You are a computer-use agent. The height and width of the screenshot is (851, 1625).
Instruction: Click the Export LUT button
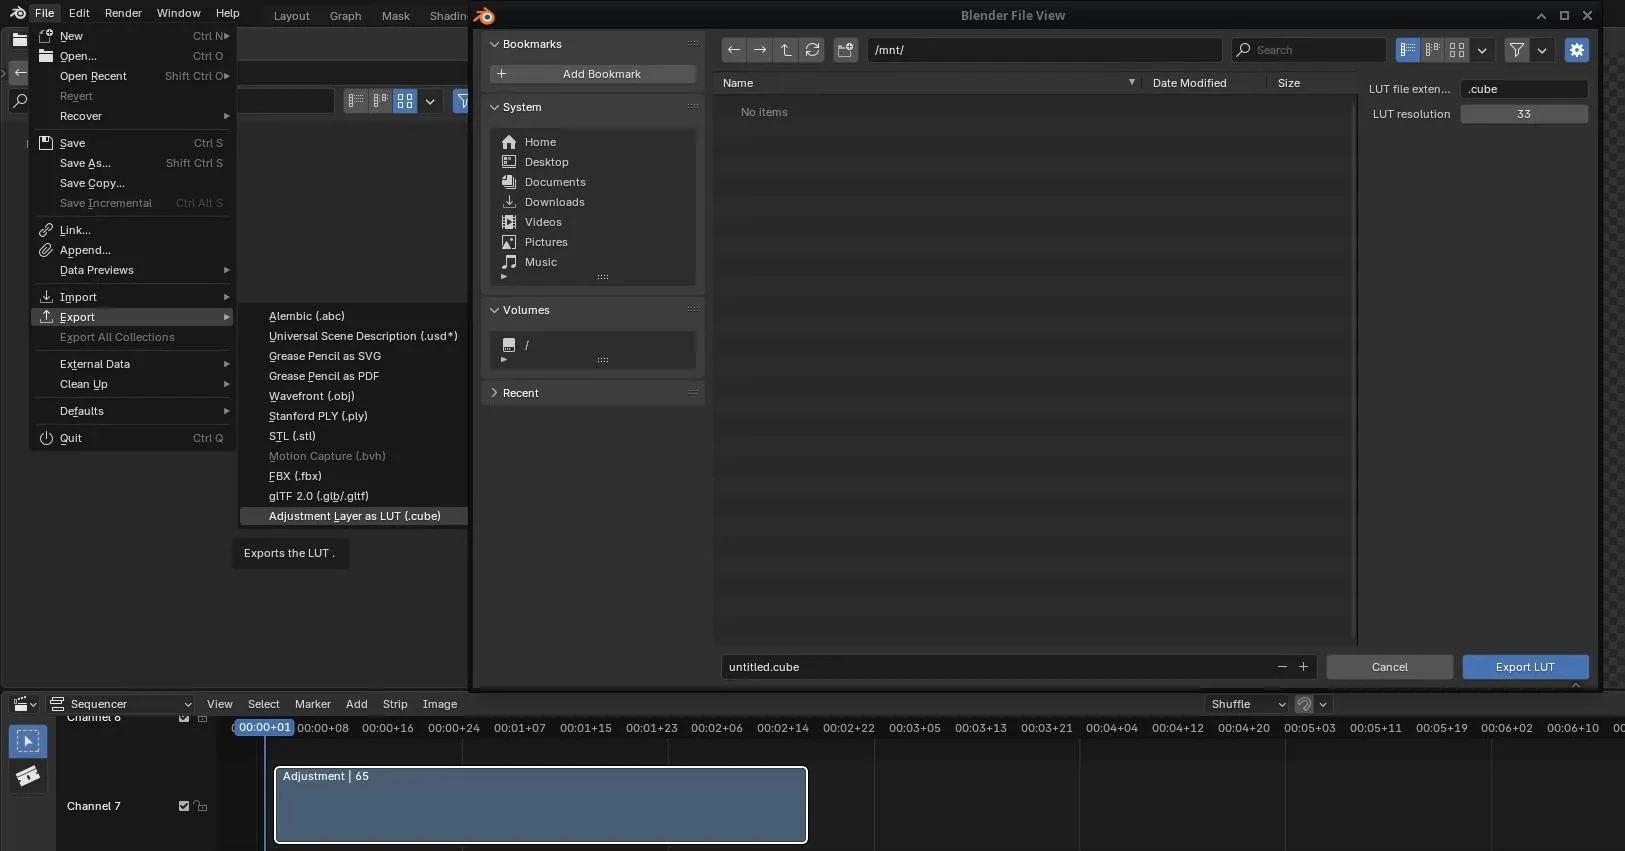[1525, 667]
